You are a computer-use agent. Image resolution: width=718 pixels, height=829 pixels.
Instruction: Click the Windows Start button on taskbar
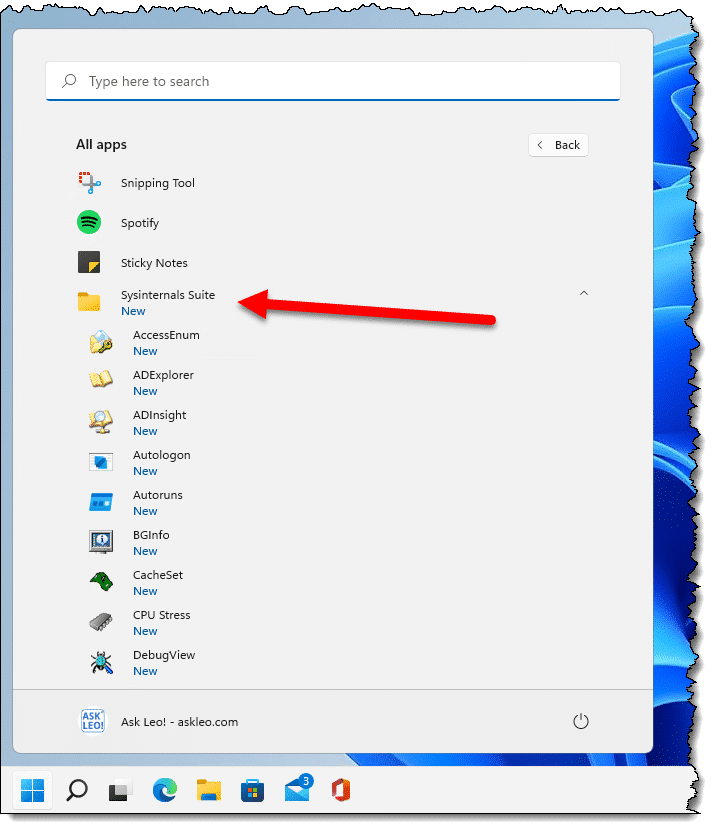tap(32, 790)
